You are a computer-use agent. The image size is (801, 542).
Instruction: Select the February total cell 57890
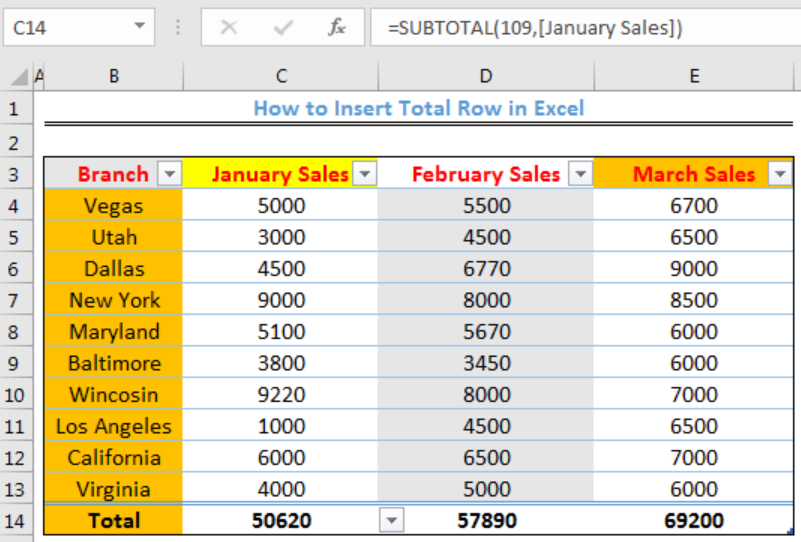486,521
